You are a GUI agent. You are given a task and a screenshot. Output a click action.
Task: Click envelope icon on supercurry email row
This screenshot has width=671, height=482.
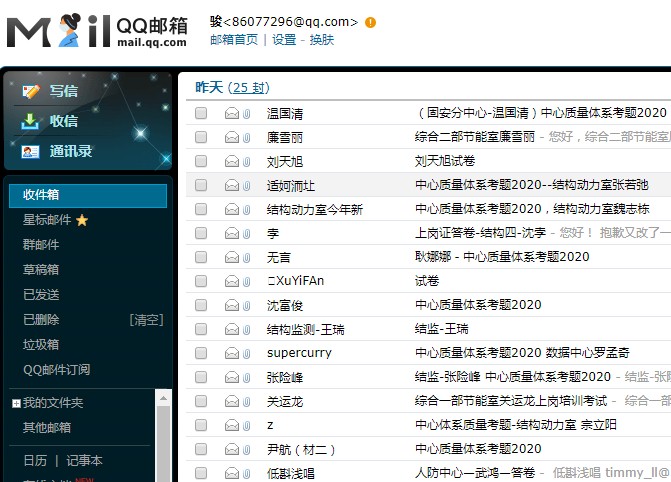231,353
